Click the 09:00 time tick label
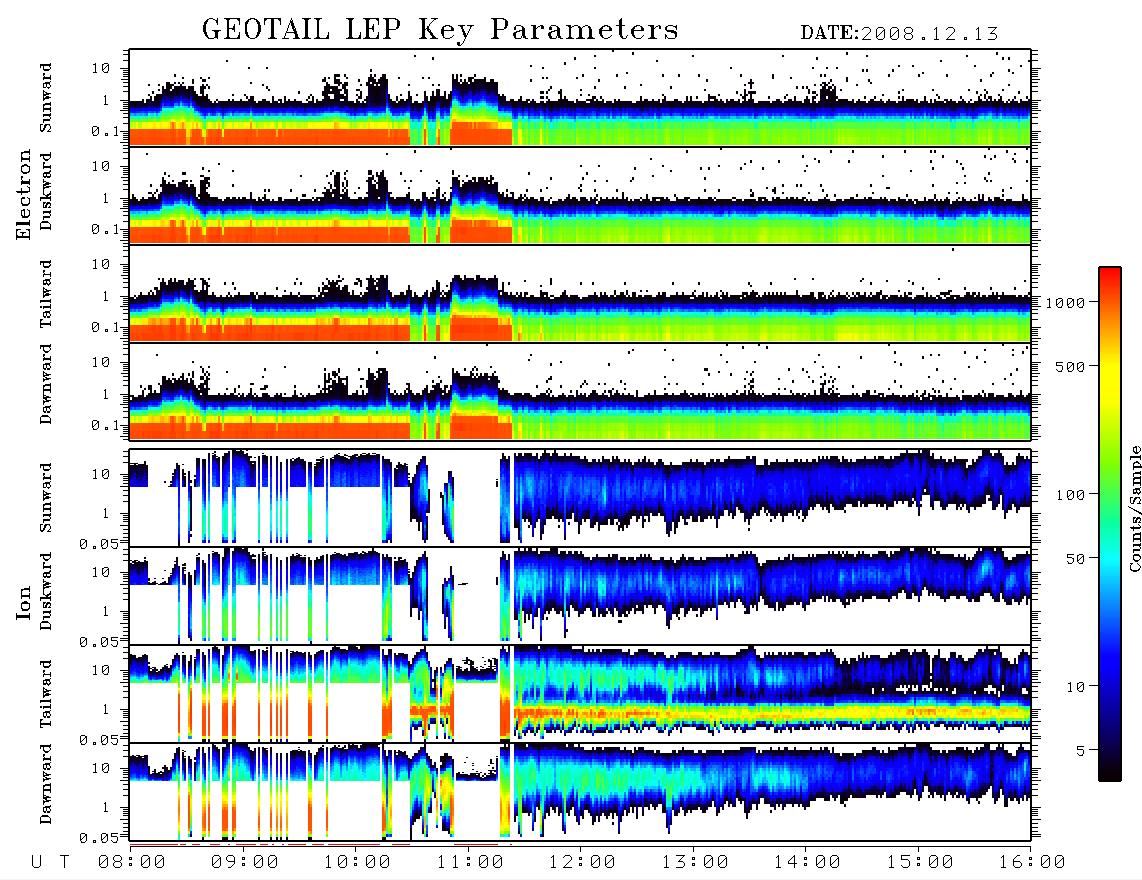The width and height of the screenshot is (1142, 880). tap(245, 862)
